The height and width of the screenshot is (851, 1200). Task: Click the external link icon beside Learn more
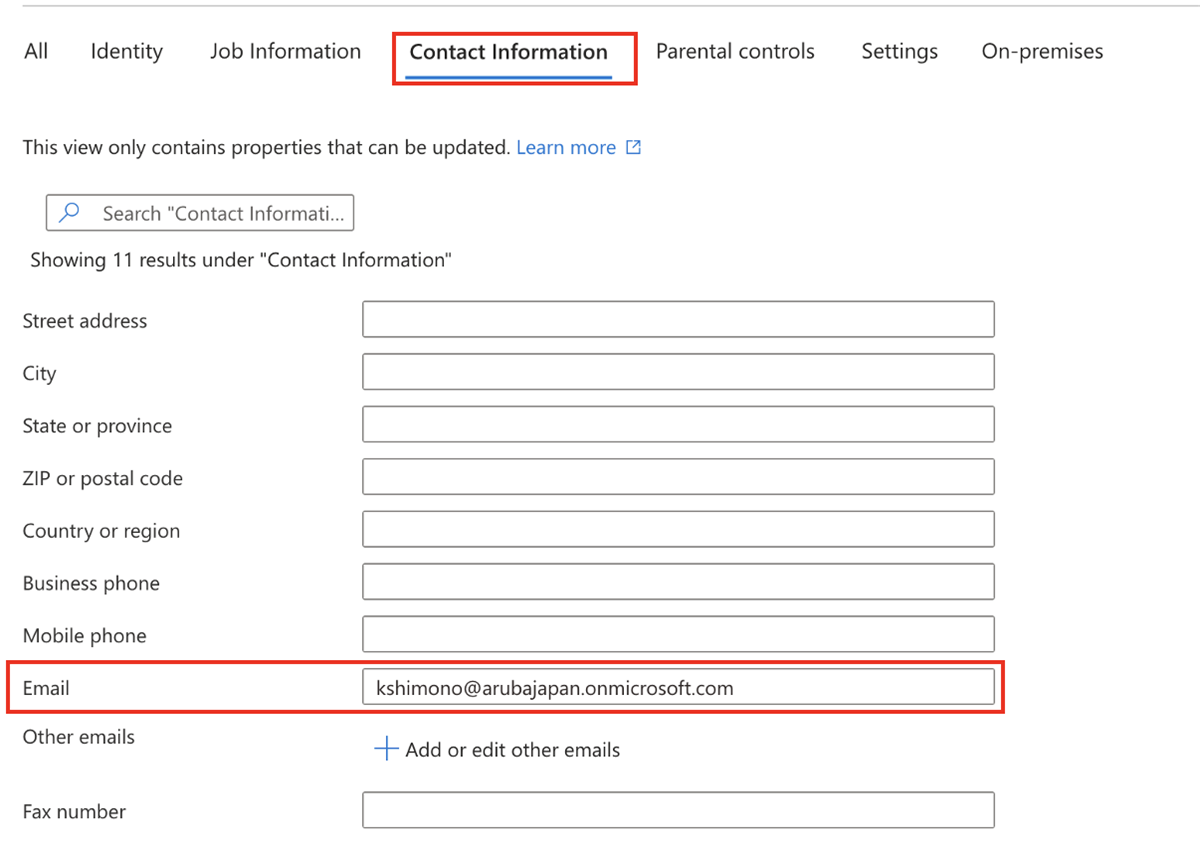click(633, 148)
